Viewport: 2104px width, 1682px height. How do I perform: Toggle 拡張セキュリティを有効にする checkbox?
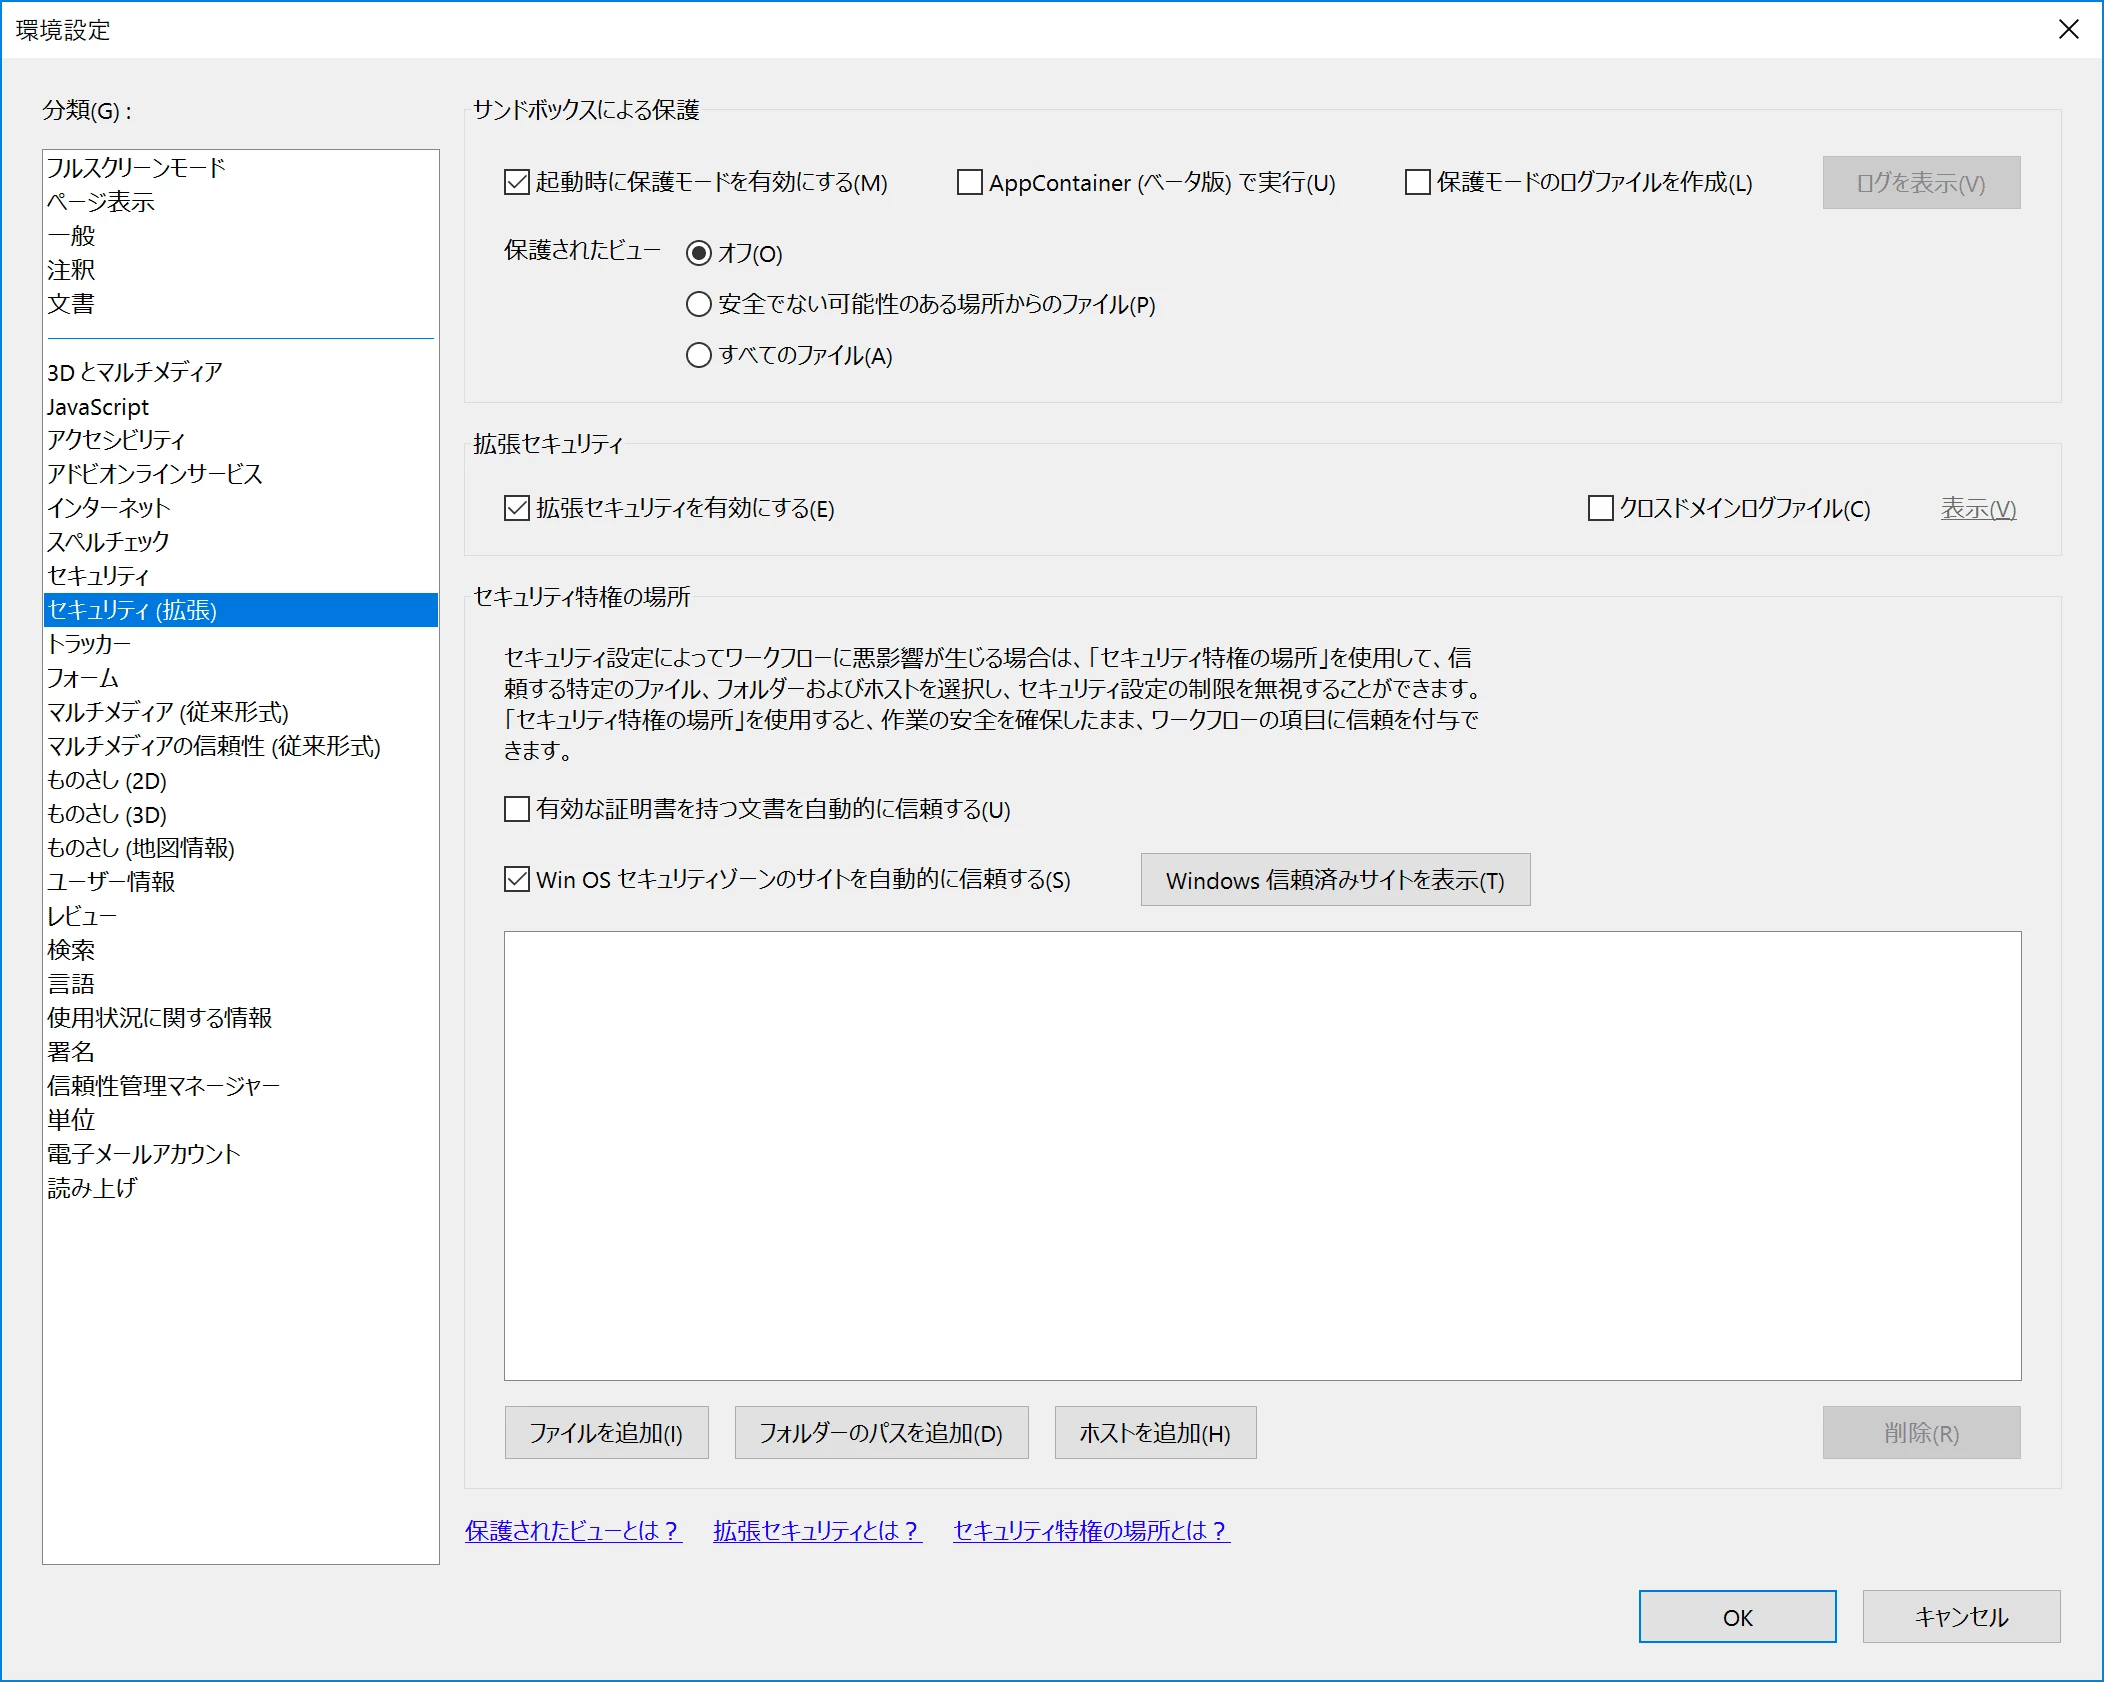coord(517,508)
